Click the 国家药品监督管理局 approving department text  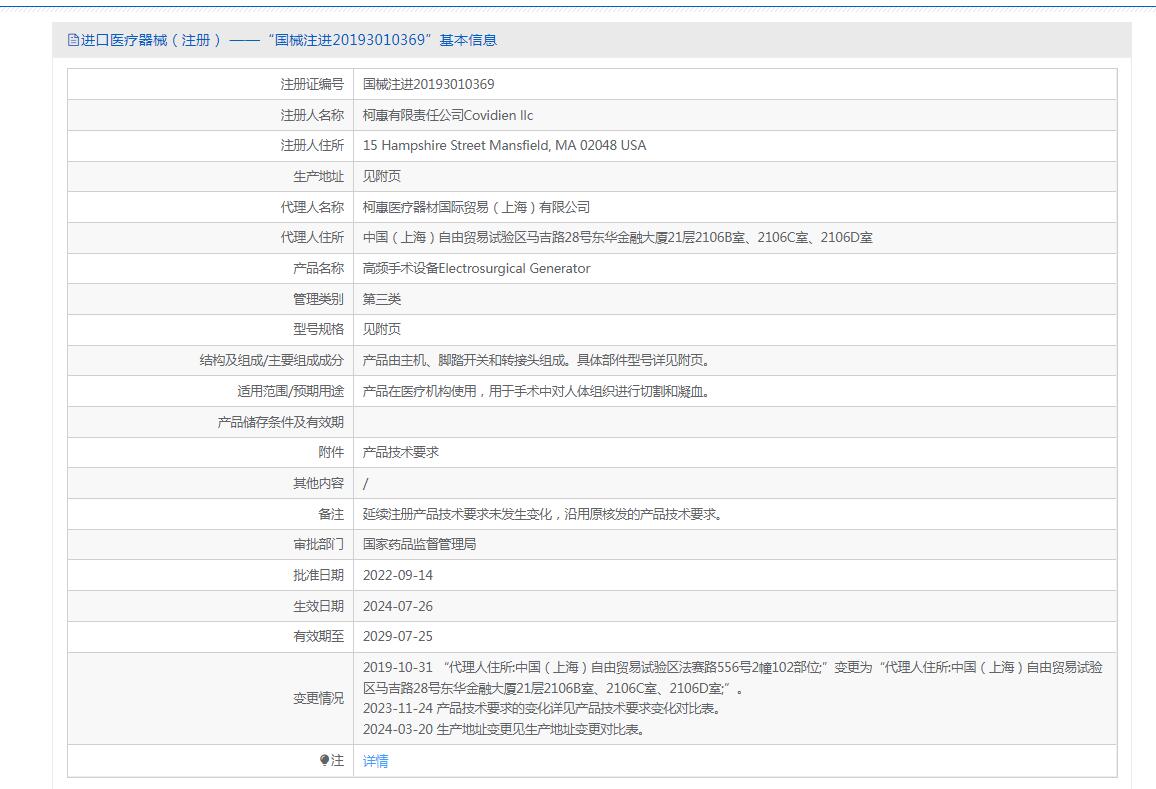coord(420,544)
